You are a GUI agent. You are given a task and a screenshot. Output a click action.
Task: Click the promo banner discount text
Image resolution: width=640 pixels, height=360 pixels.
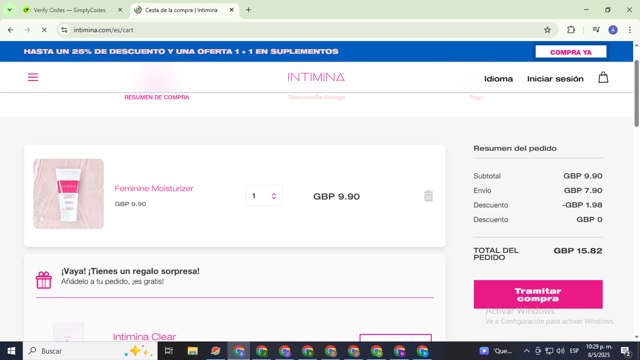point(181,51)
